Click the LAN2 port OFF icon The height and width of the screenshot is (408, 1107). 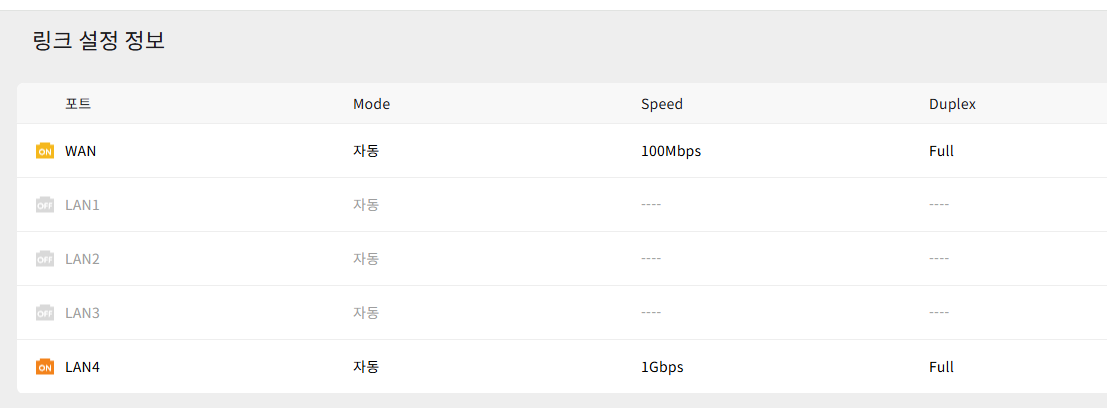point(44,259)
